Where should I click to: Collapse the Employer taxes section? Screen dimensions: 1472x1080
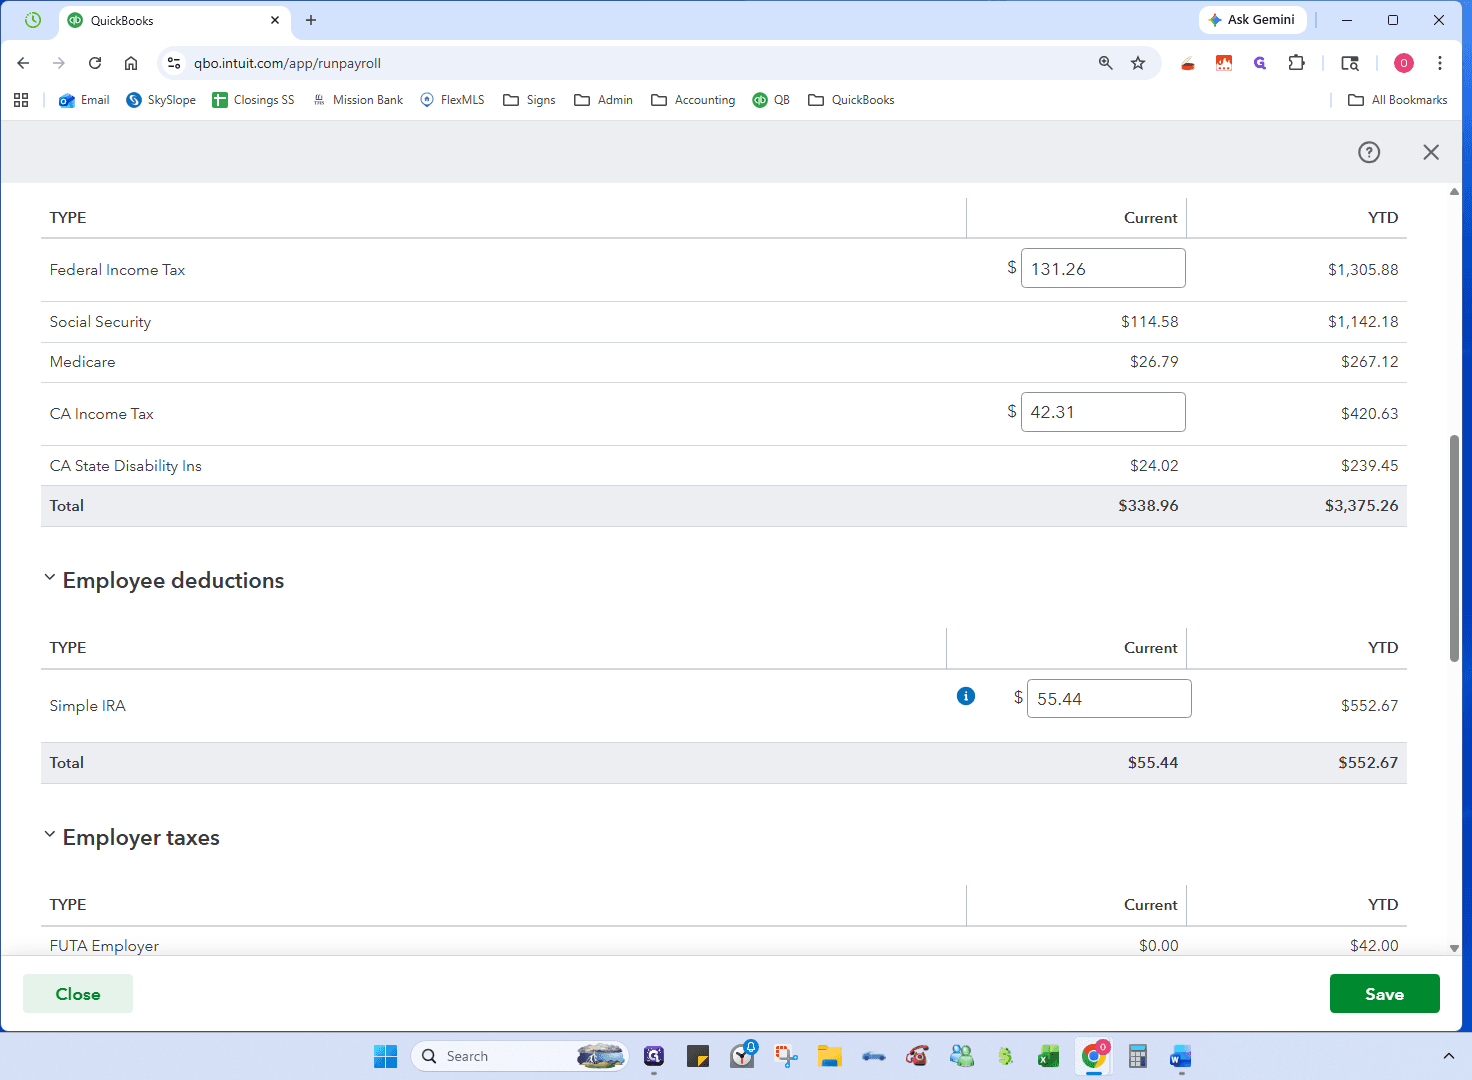(49, 835)
